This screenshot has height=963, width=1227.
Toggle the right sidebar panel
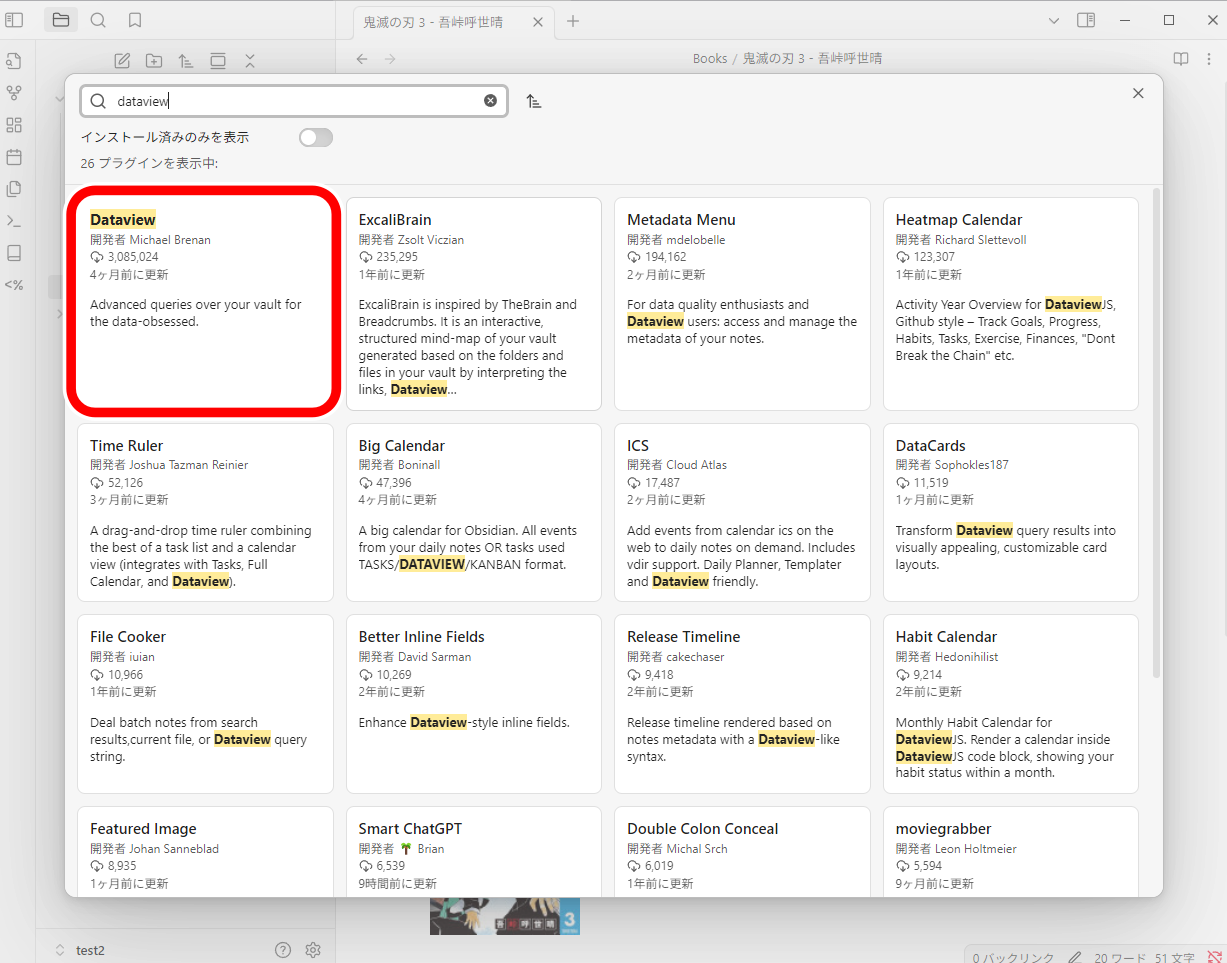point(1086,20)
